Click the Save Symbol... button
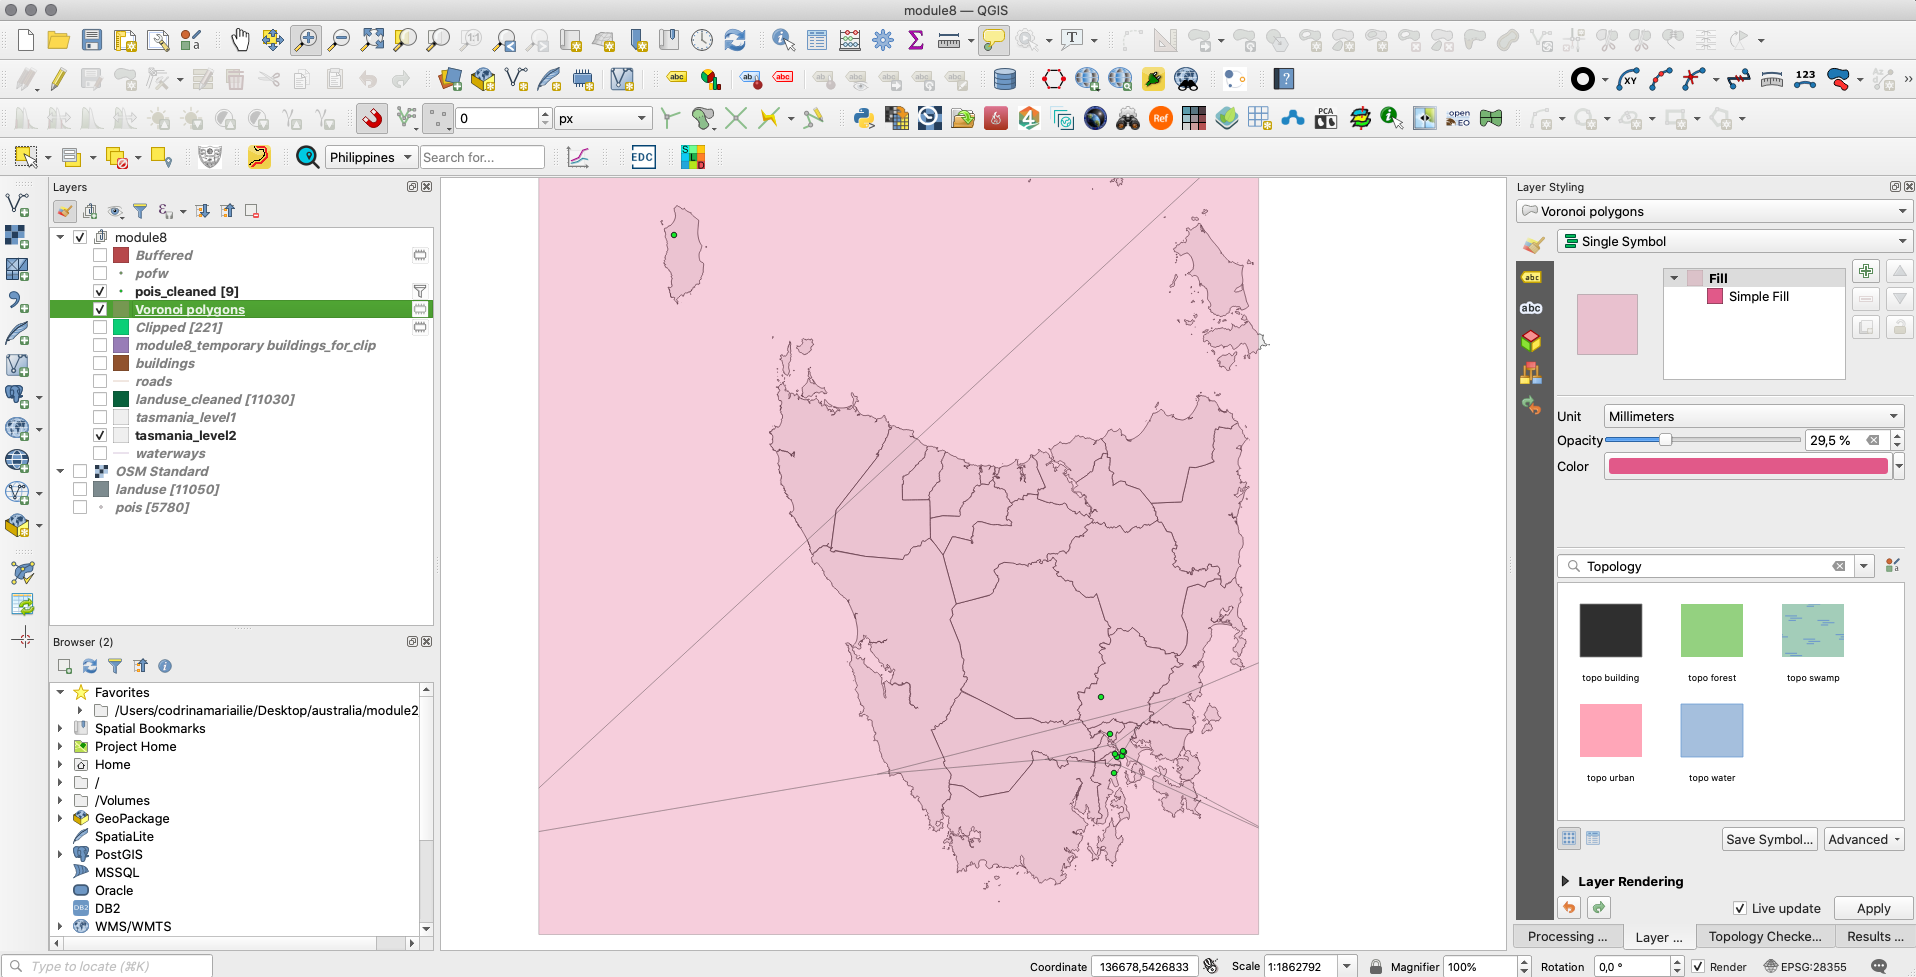1916x977 pixels. (x=1769, y=839)
